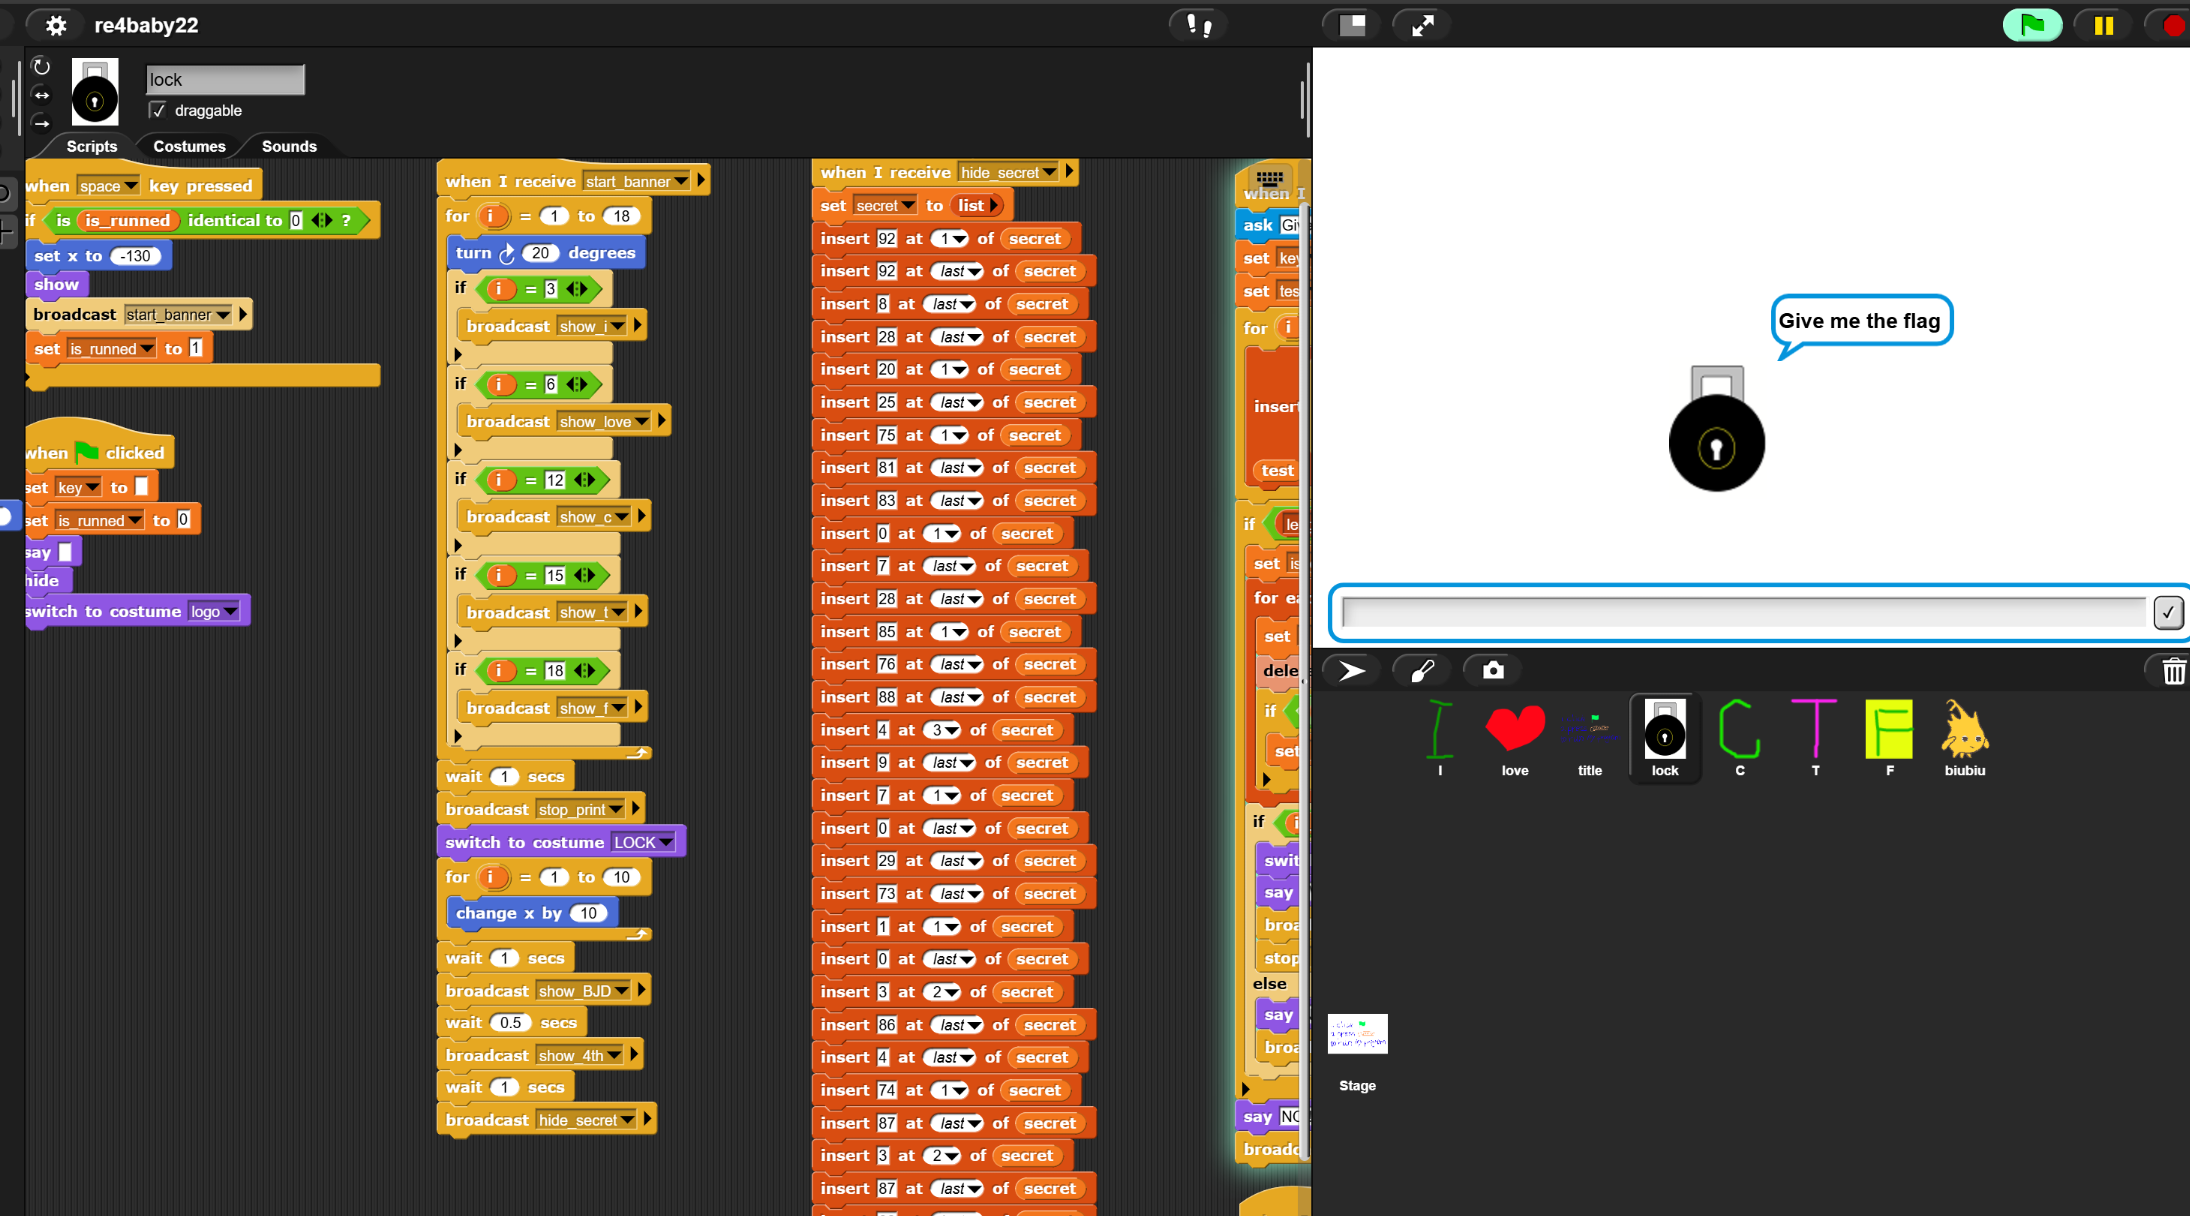Viewport: 2190px width, 1216px height.
Task: Expand the LOCK costume dropdown
Action: coord(644,842)
